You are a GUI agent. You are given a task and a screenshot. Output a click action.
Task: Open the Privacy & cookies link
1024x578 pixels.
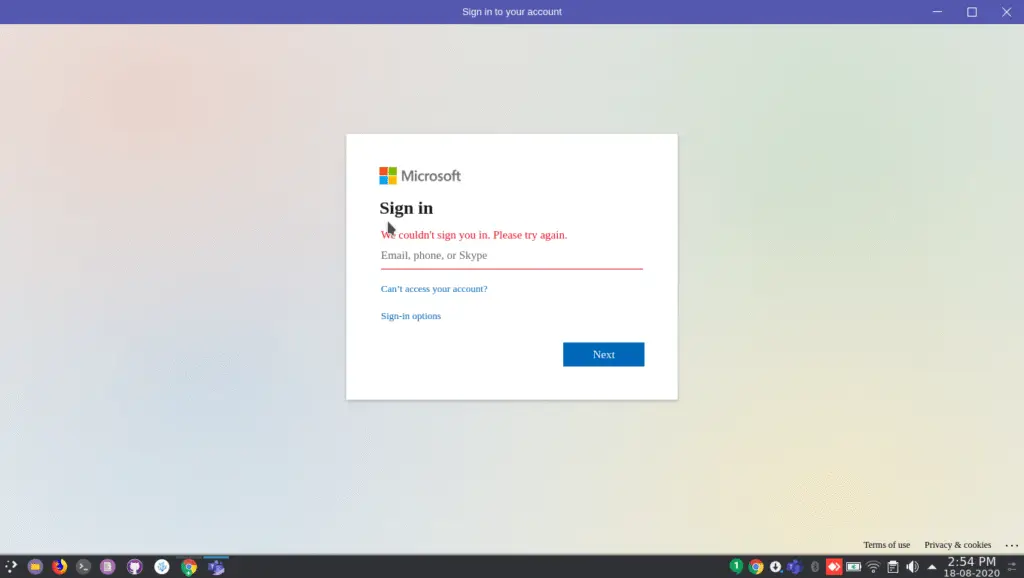coord(957,545)
